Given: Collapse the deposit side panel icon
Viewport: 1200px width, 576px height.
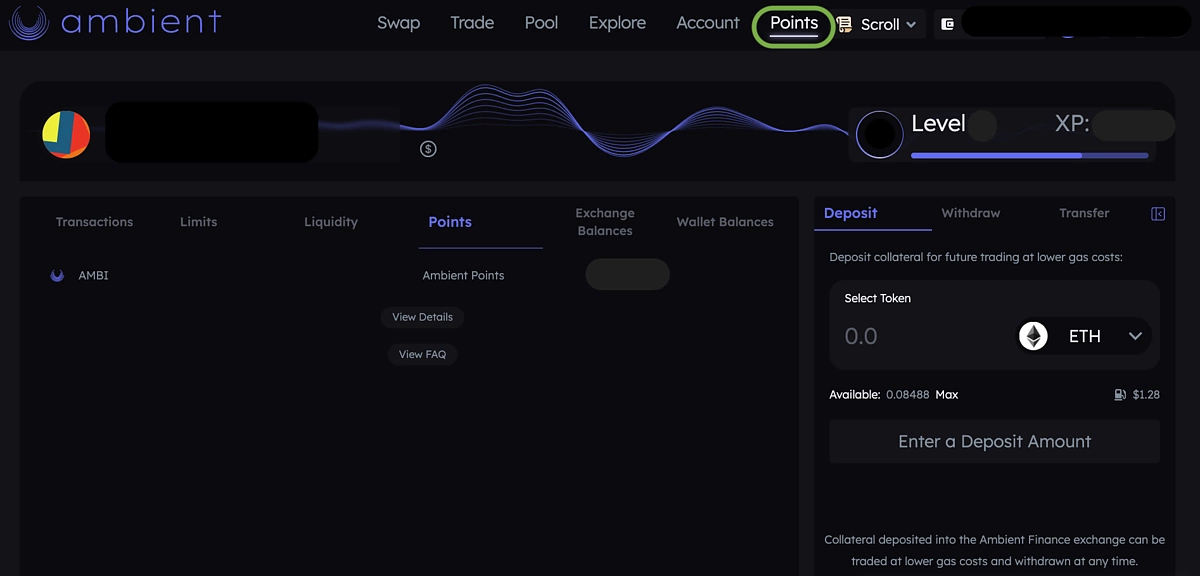Looking at the screenshot, I should (1158, 213).
